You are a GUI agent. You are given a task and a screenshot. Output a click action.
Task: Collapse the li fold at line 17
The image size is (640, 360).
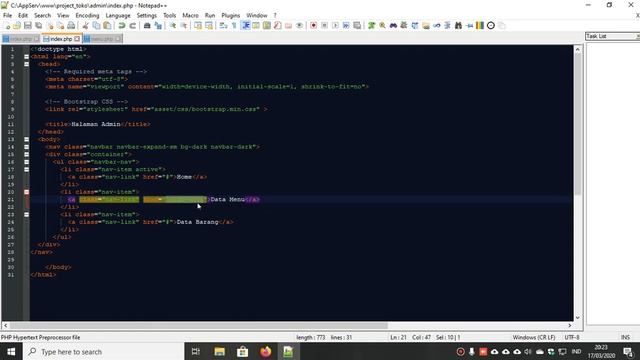[27, 169]
